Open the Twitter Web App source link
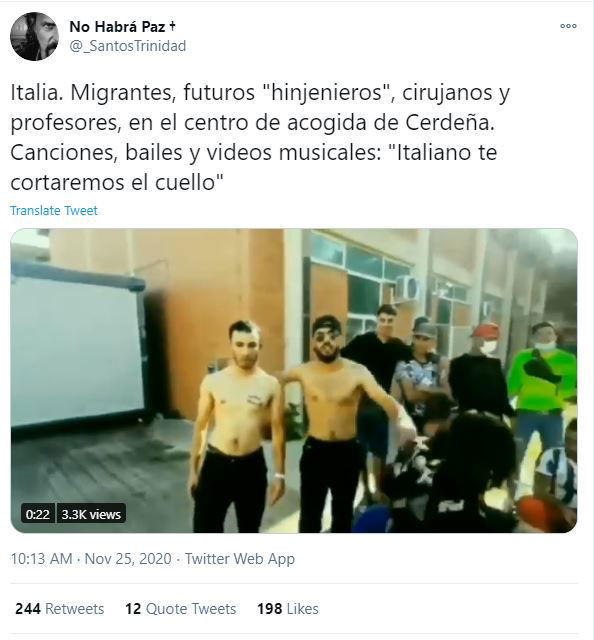Screen dimensions: 594x640 tap(240, 559)
